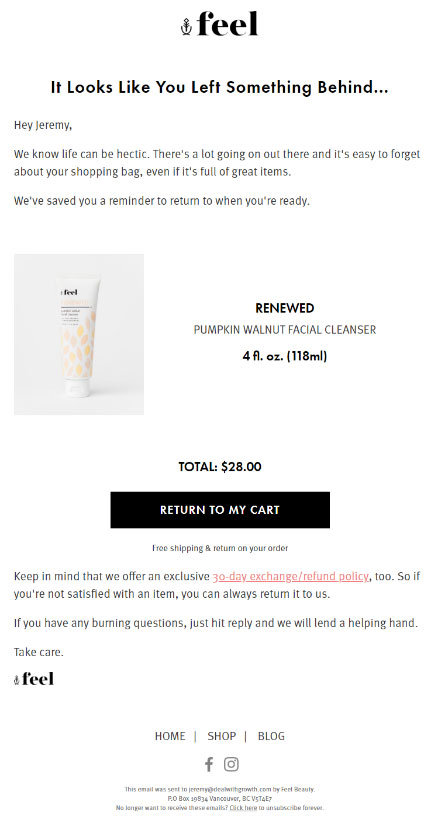438x820 pixels.
Task: Click the 'Hey Jeremy,' greeting line
Action: (x=43, y=126)
